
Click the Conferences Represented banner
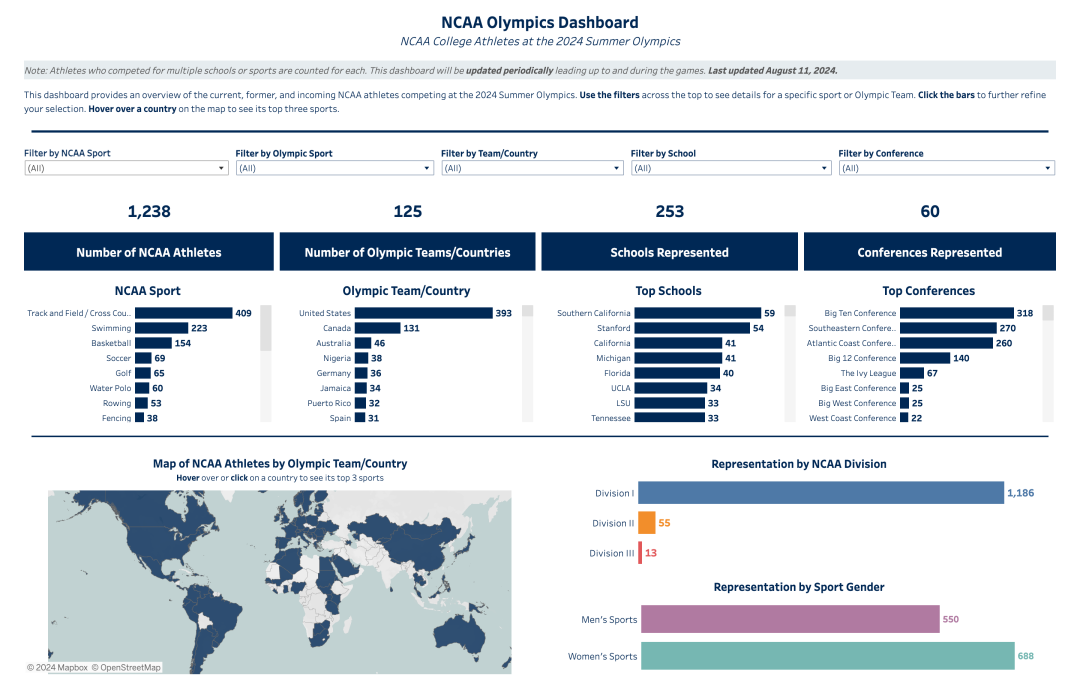pyautogui.click(x=930, y=252)
